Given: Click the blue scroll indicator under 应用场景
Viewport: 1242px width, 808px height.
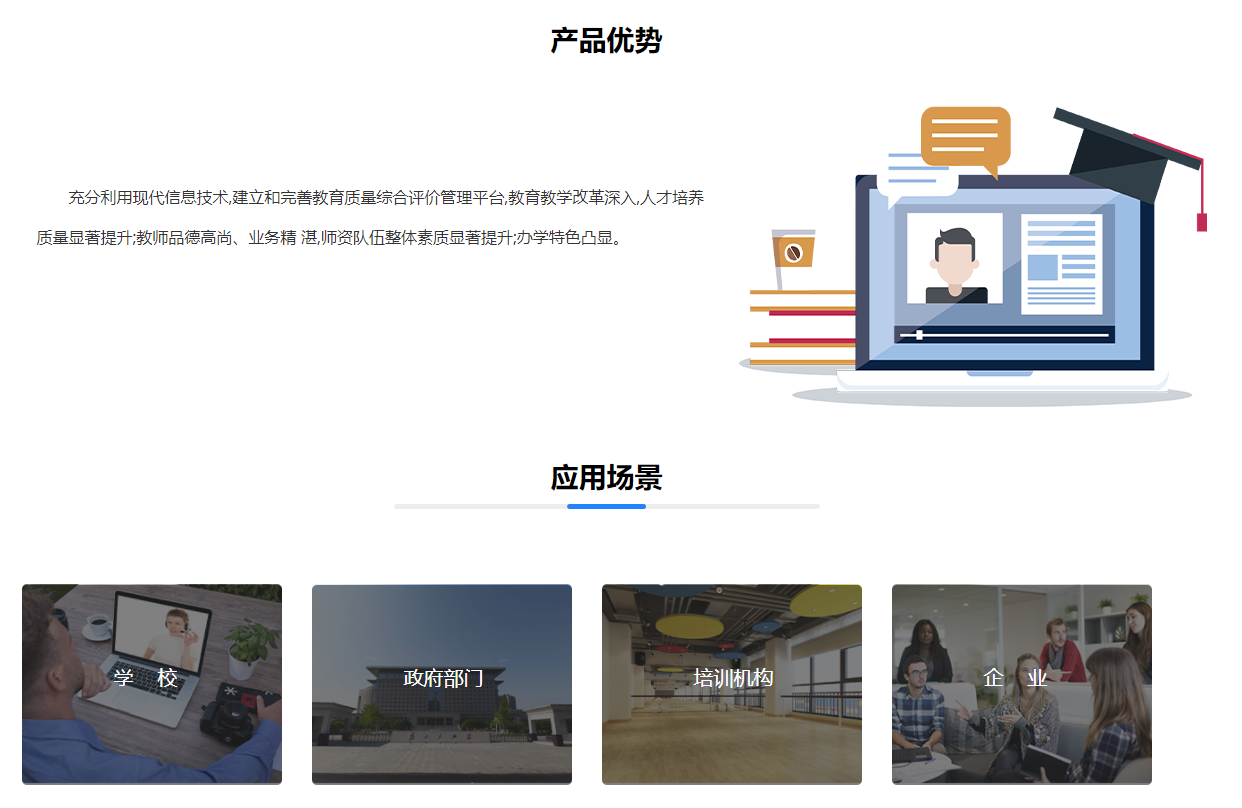Looking at the screenshot, I should 606,507.
